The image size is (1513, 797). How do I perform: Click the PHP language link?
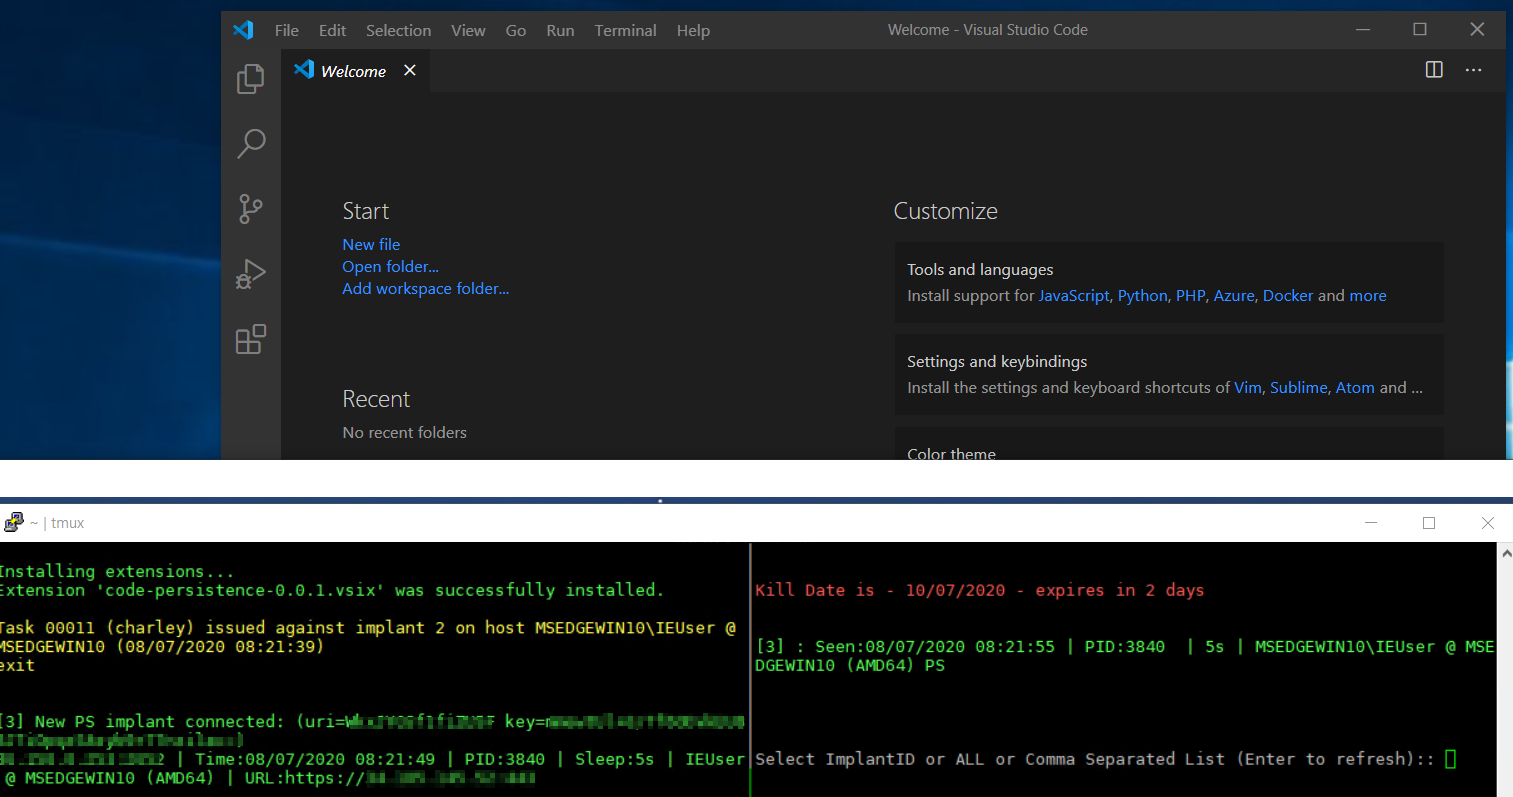(x=1190, y=295)
